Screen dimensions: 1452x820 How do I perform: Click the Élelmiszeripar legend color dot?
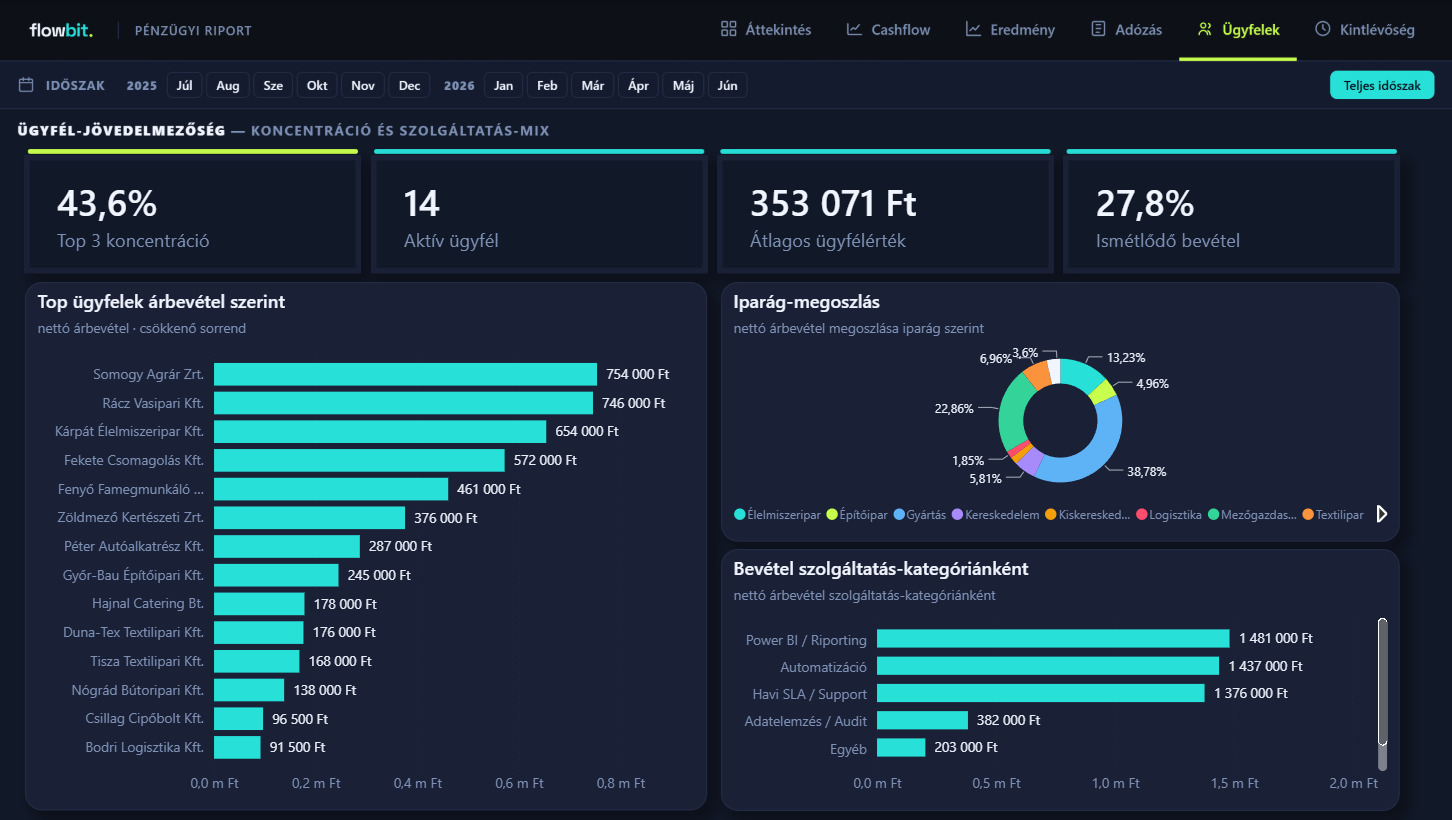pyautogui.click(x=740, y=514)
